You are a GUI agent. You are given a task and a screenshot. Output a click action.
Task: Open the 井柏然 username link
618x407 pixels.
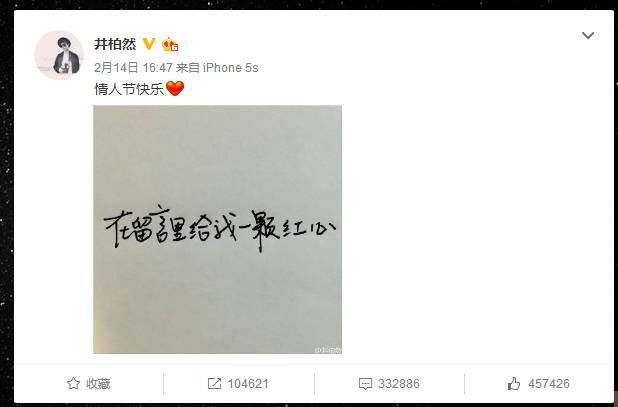click(x=115, y=44)
